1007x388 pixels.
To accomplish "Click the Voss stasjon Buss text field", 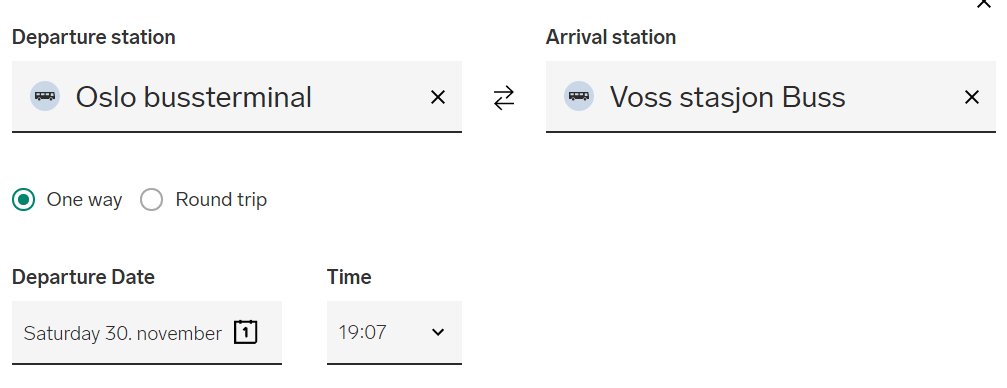I will click(x=771, y=97).
